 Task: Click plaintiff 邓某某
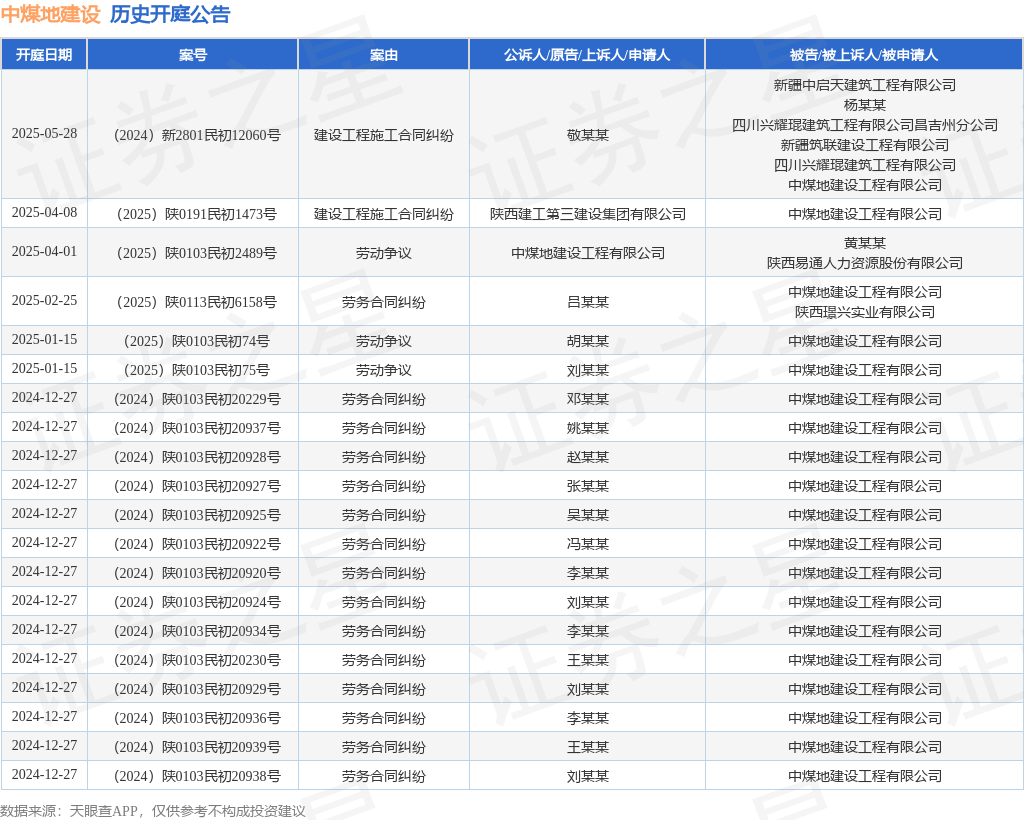pos(588,399)
